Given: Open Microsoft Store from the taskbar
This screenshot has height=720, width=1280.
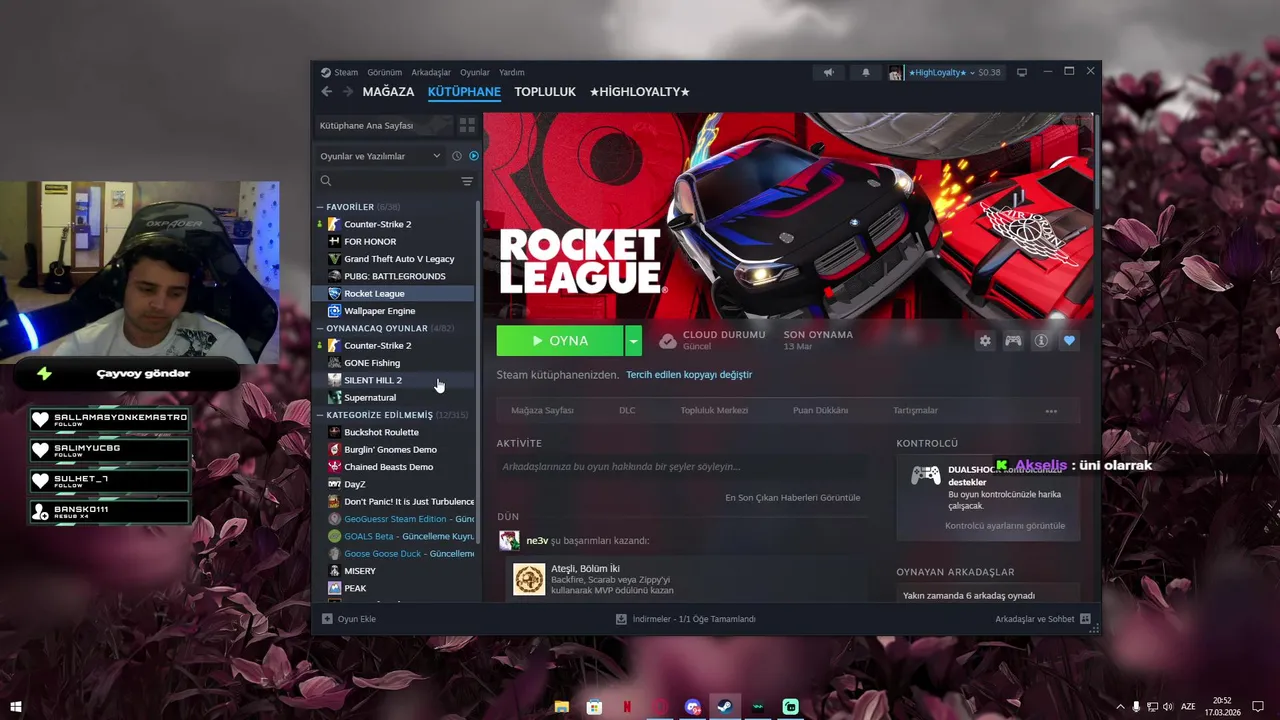Looking at the screenshot, I should [x=594, y=707].
